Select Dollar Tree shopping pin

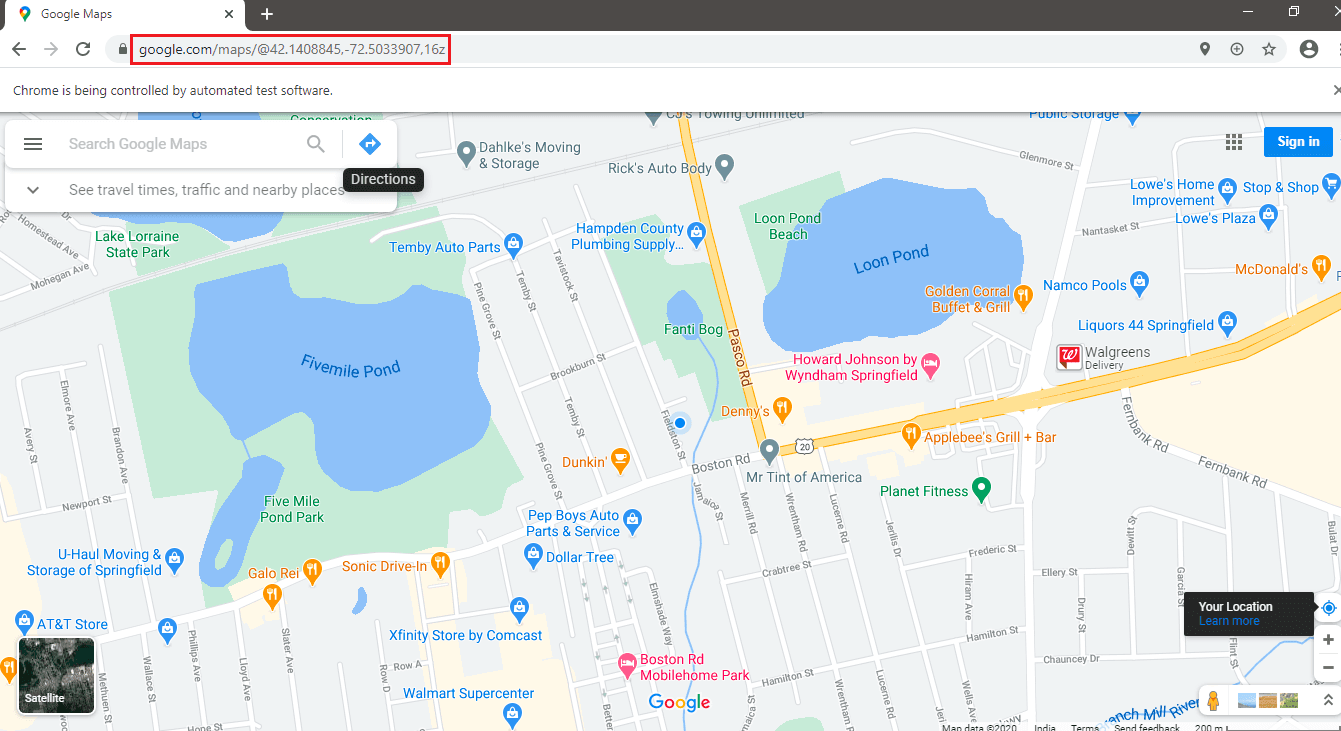[533, 555]
